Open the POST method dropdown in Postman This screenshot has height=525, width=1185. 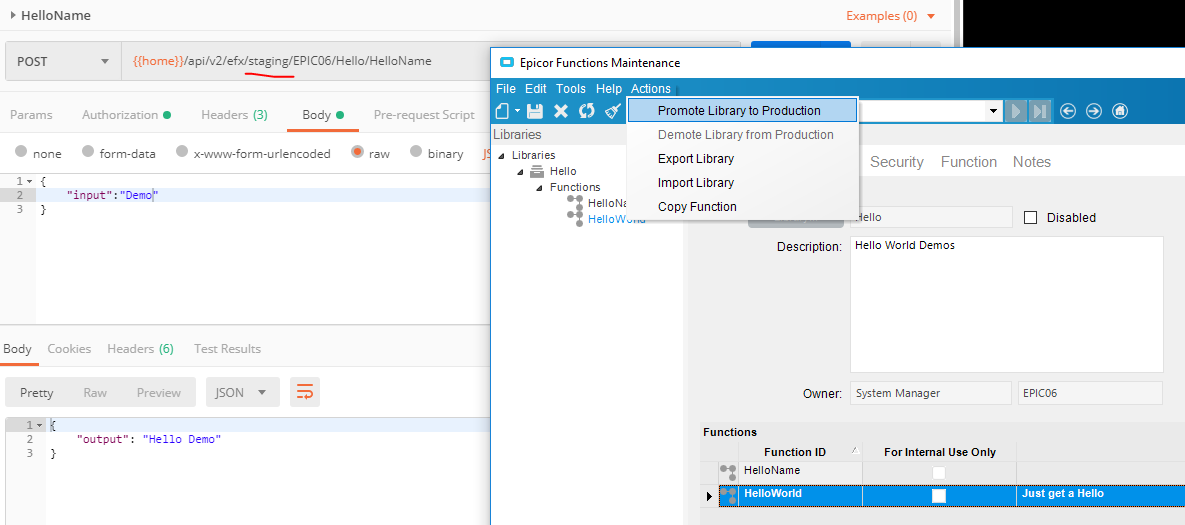[x=63, y=61]
